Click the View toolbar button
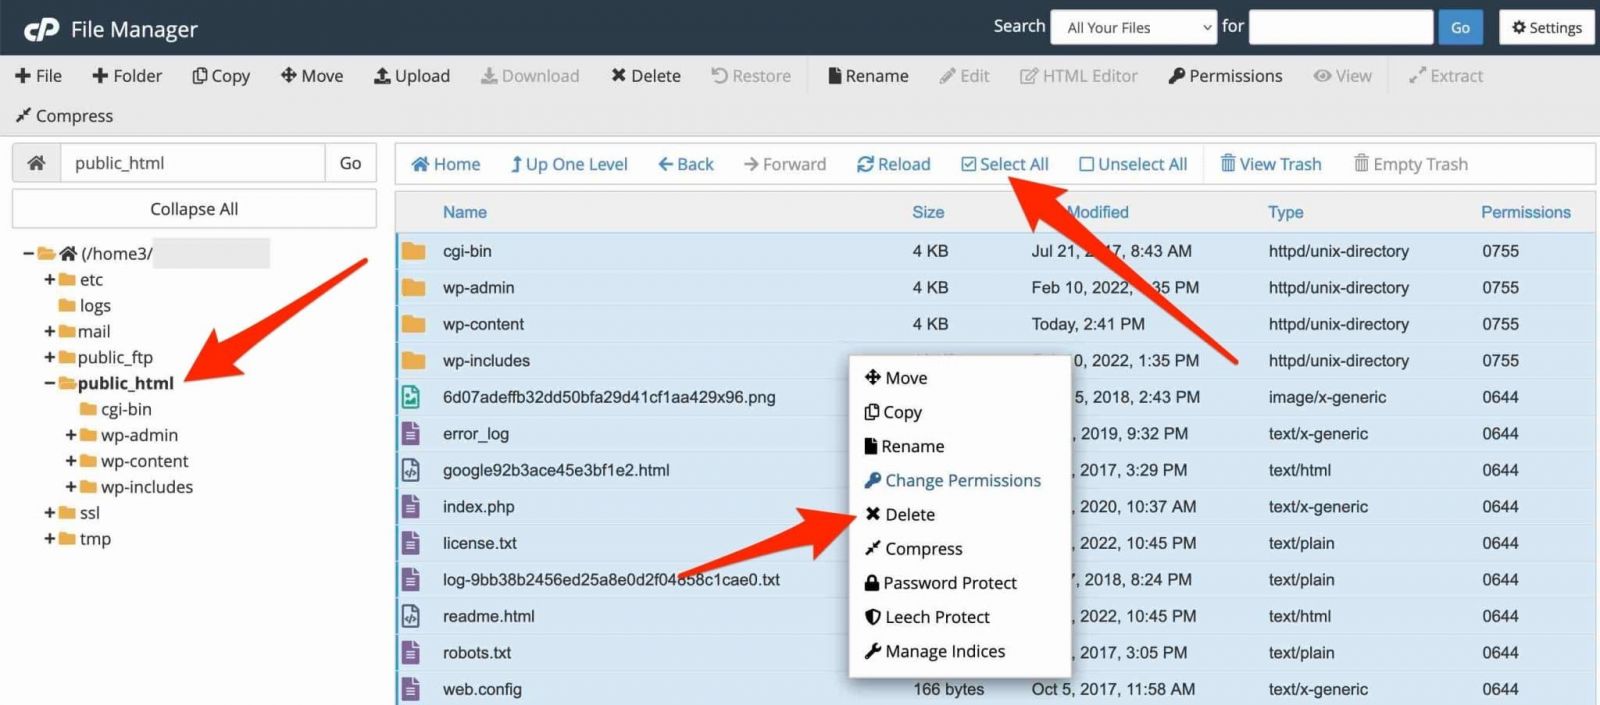 click(x=1342, y=76)
